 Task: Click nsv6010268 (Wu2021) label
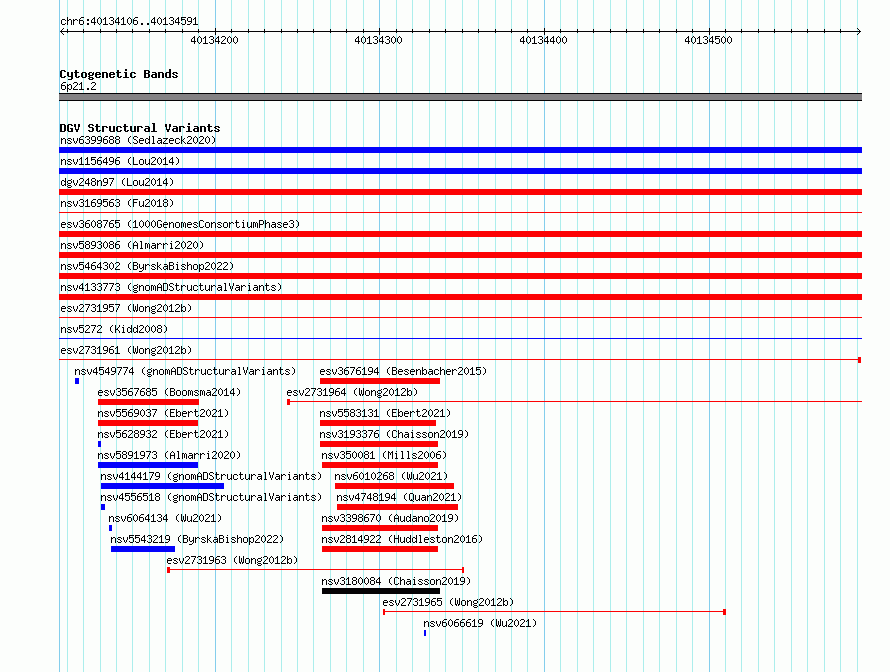point(391,476)
